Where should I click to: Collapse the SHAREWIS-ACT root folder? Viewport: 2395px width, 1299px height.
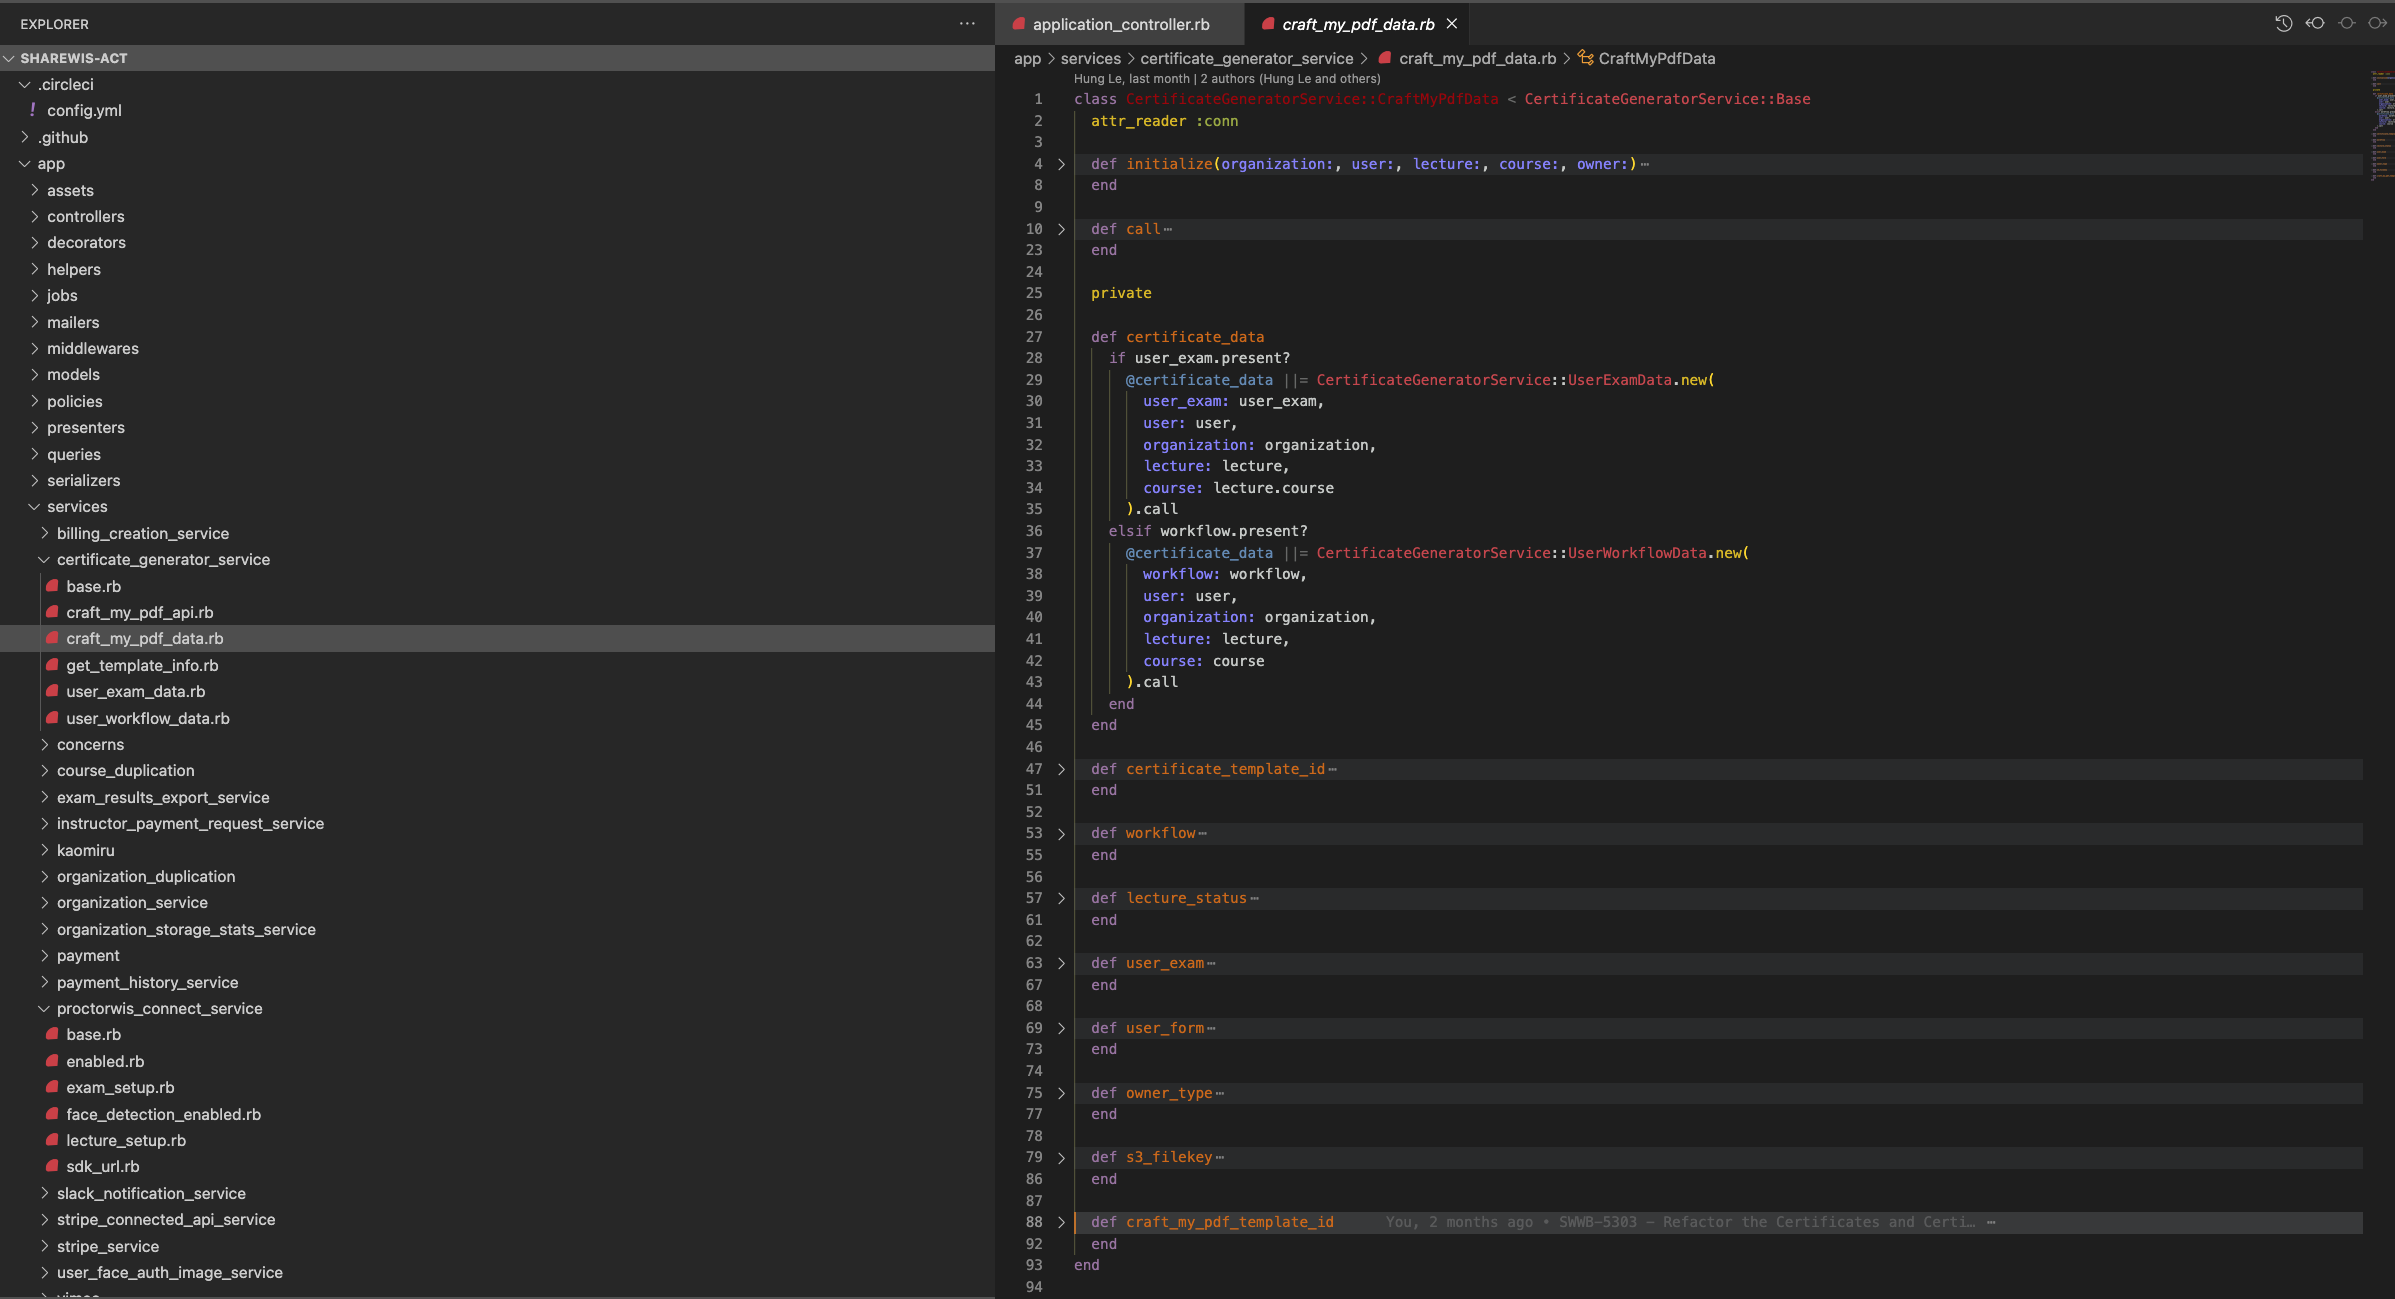click(497, 58)
